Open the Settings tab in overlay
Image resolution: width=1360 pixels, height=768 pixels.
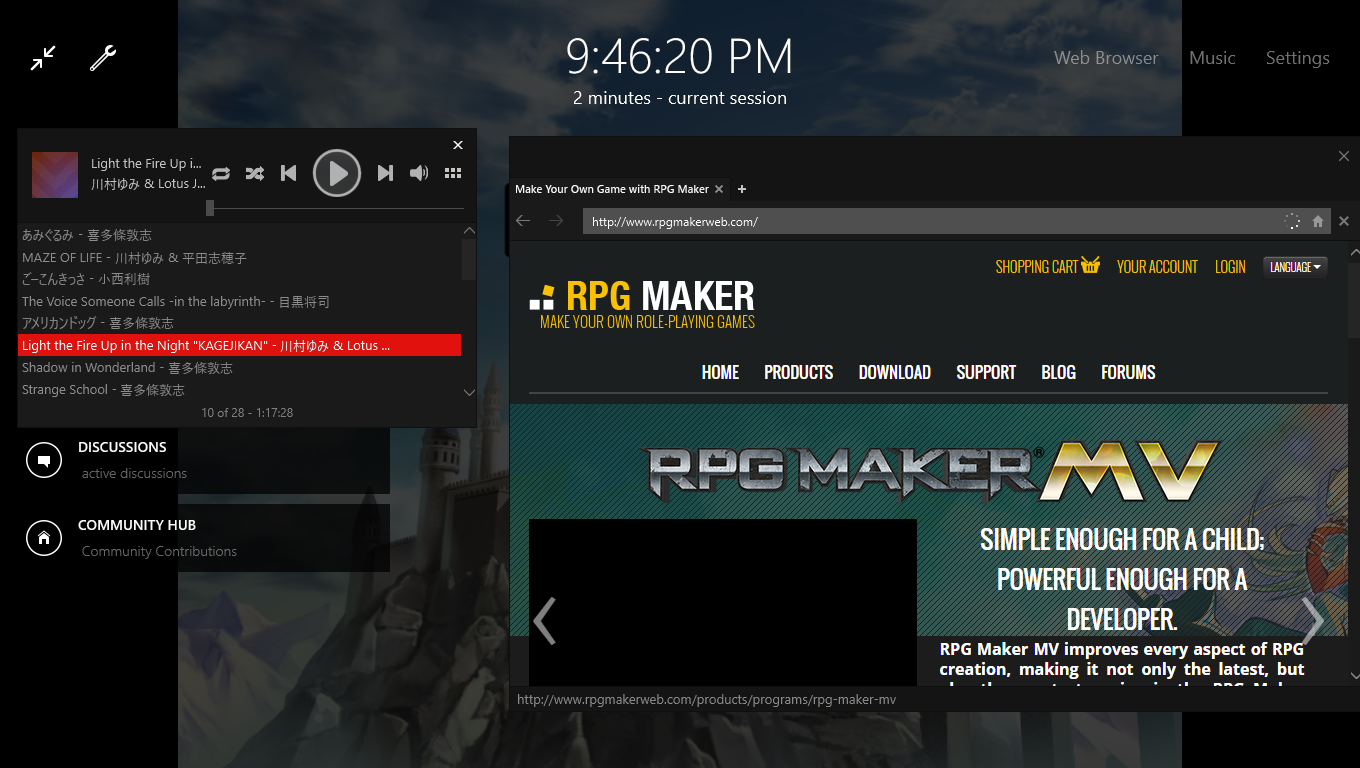pos(1298,58)
